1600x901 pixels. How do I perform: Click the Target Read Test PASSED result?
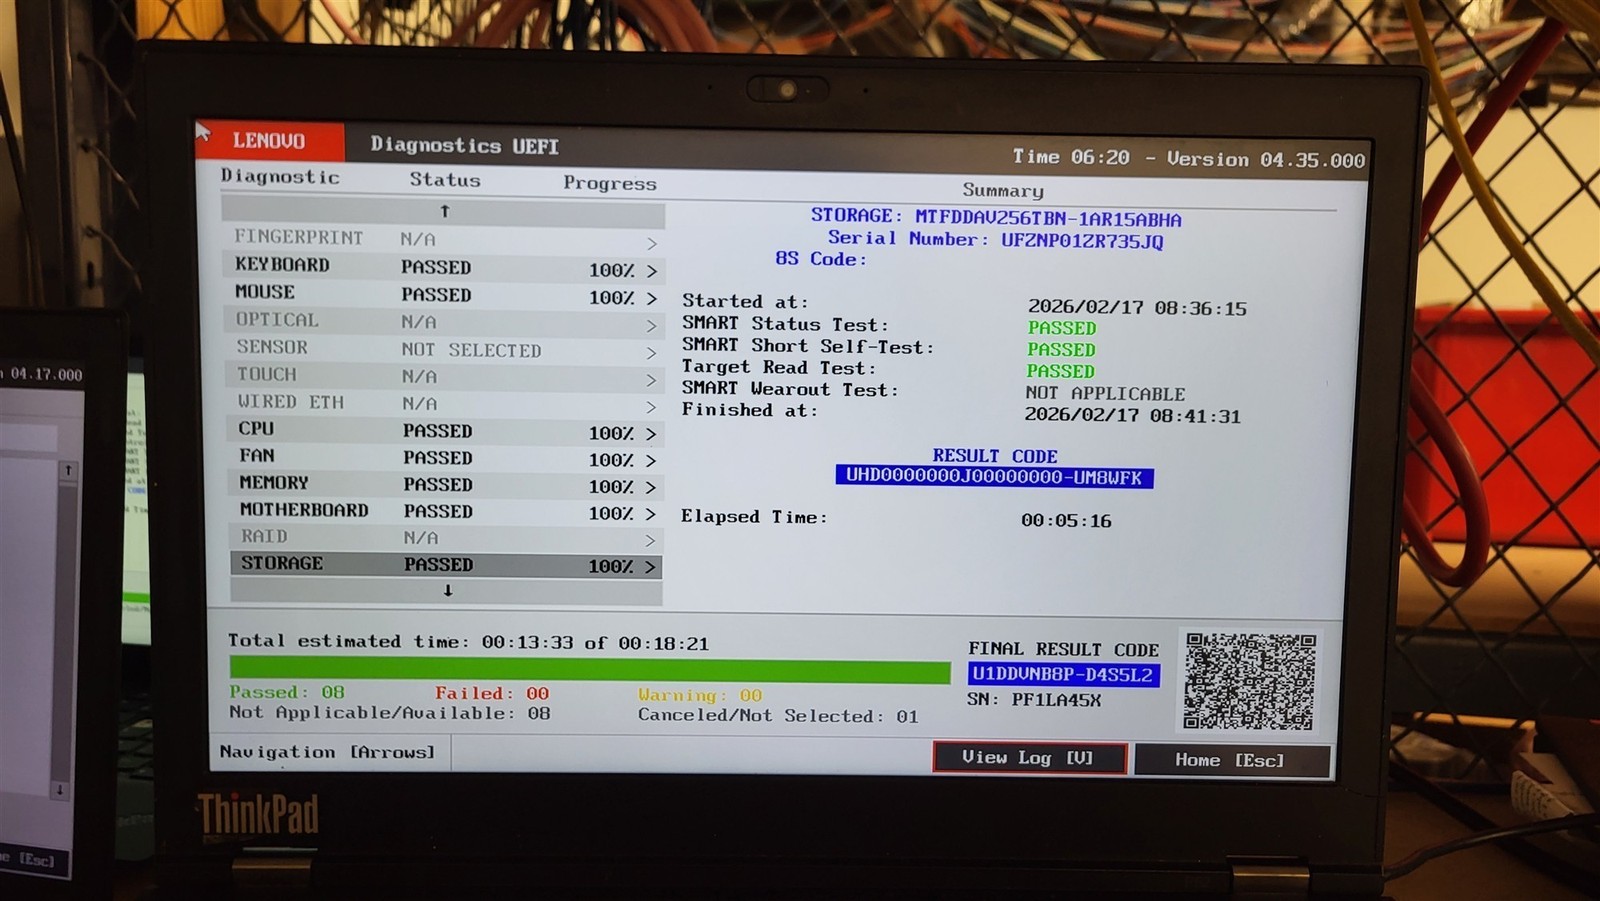click(x=1060, y=371)
